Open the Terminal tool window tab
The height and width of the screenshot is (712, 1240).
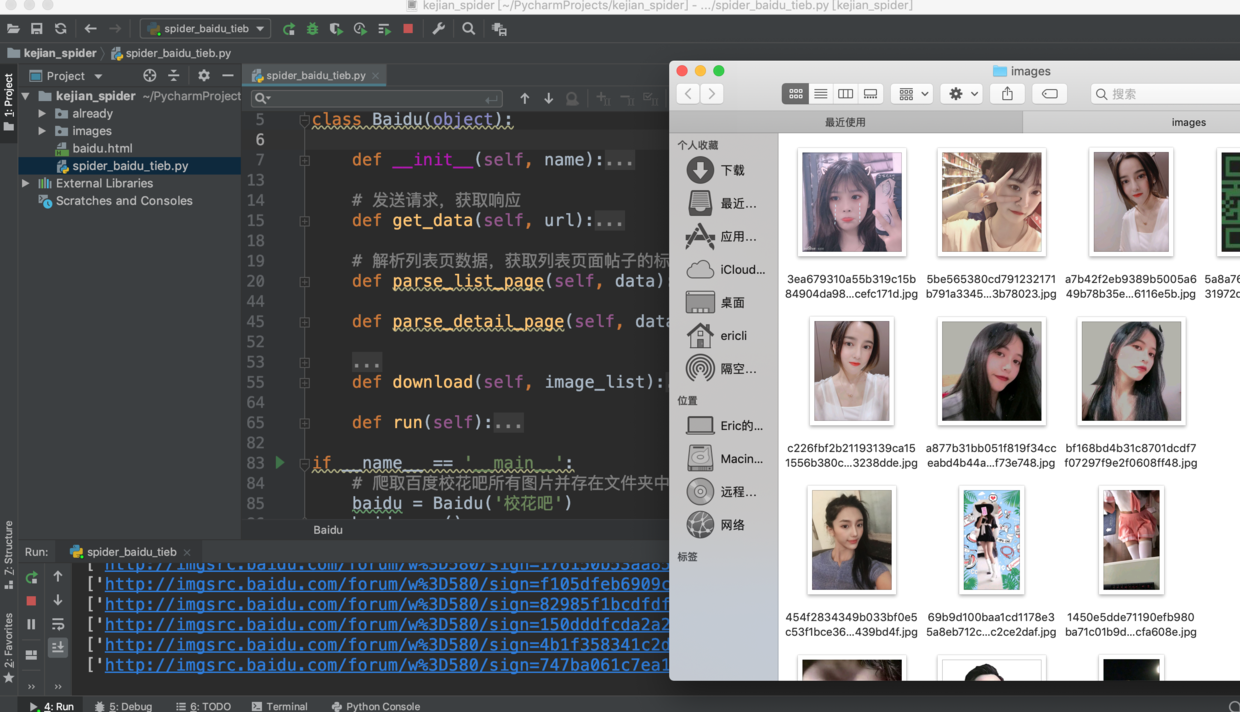[x=280, y=706]
